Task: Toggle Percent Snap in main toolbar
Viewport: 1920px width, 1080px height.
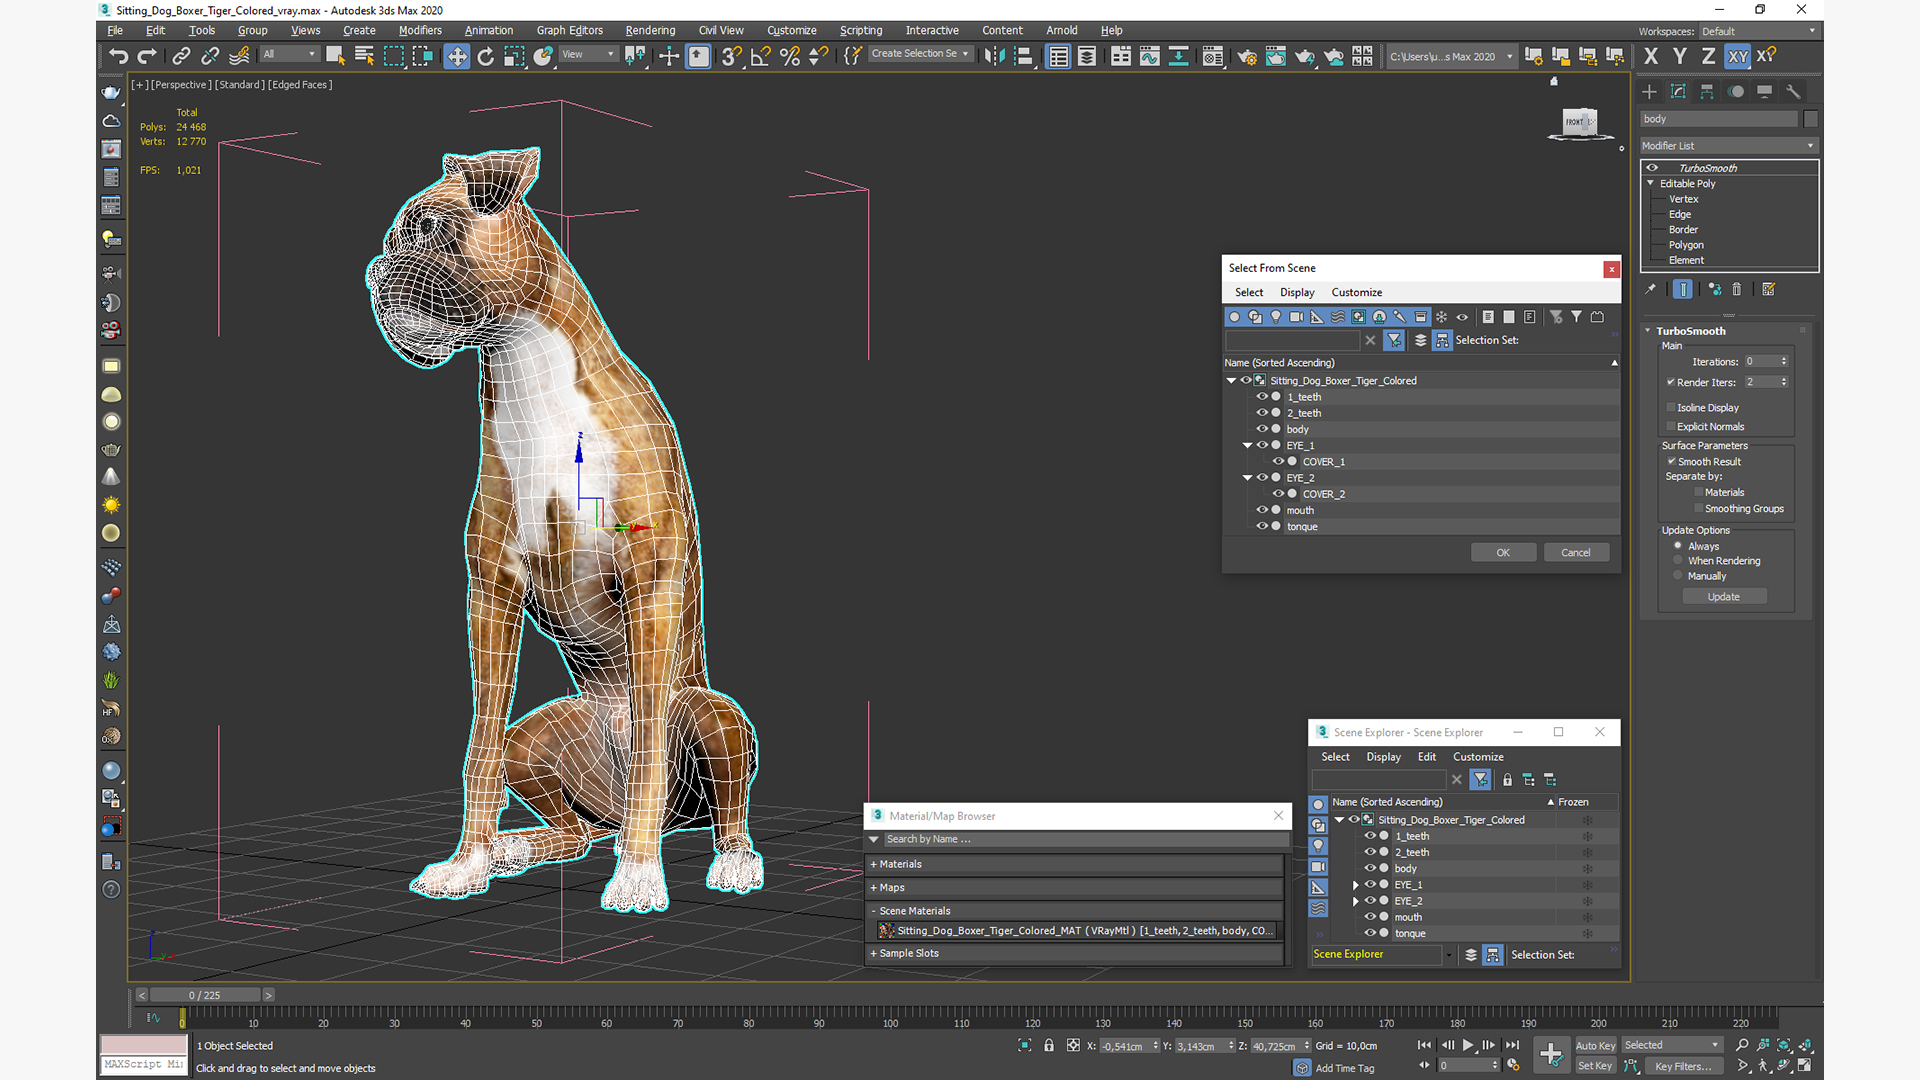Action: pos(790,56)
